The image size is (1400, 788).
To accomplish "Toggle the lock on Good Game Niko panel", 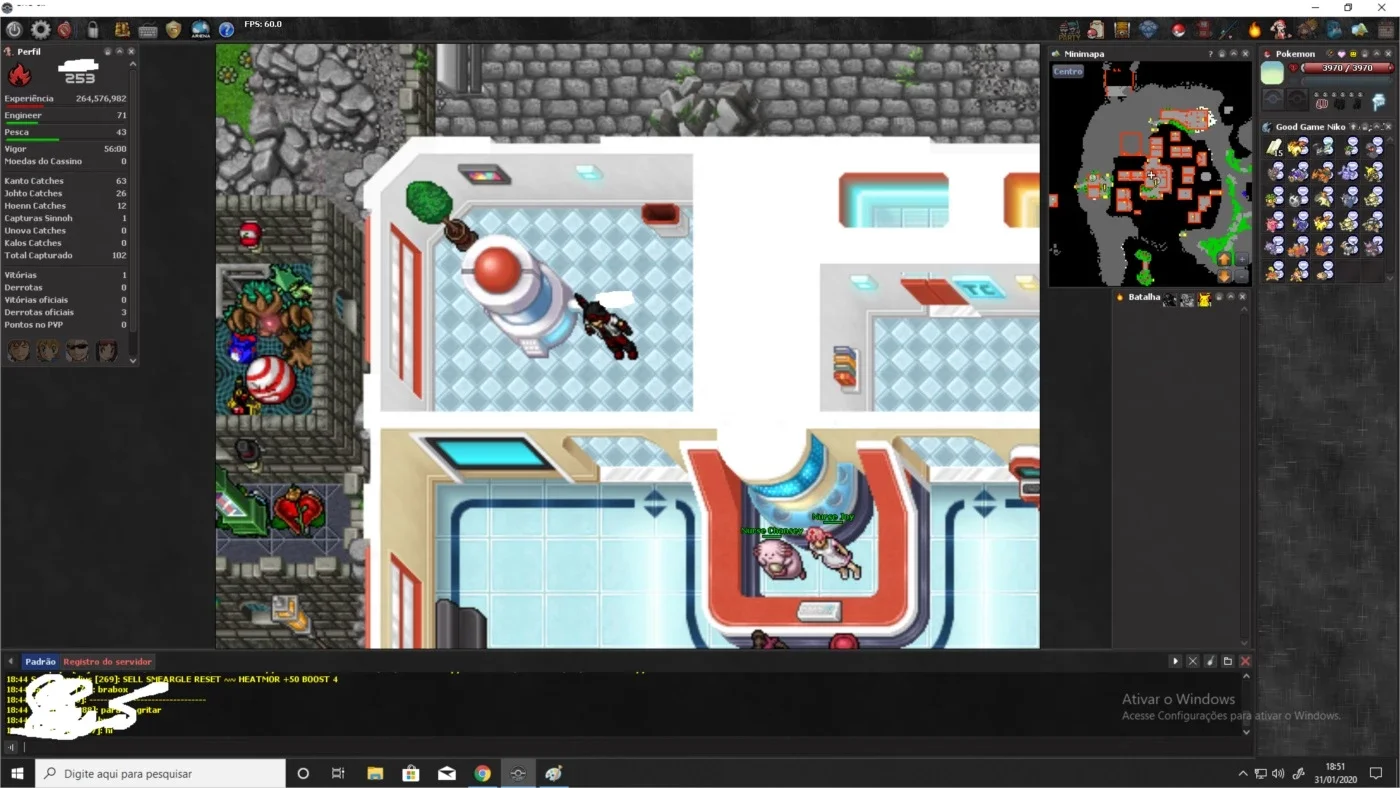I will (x=1365, y=127).
